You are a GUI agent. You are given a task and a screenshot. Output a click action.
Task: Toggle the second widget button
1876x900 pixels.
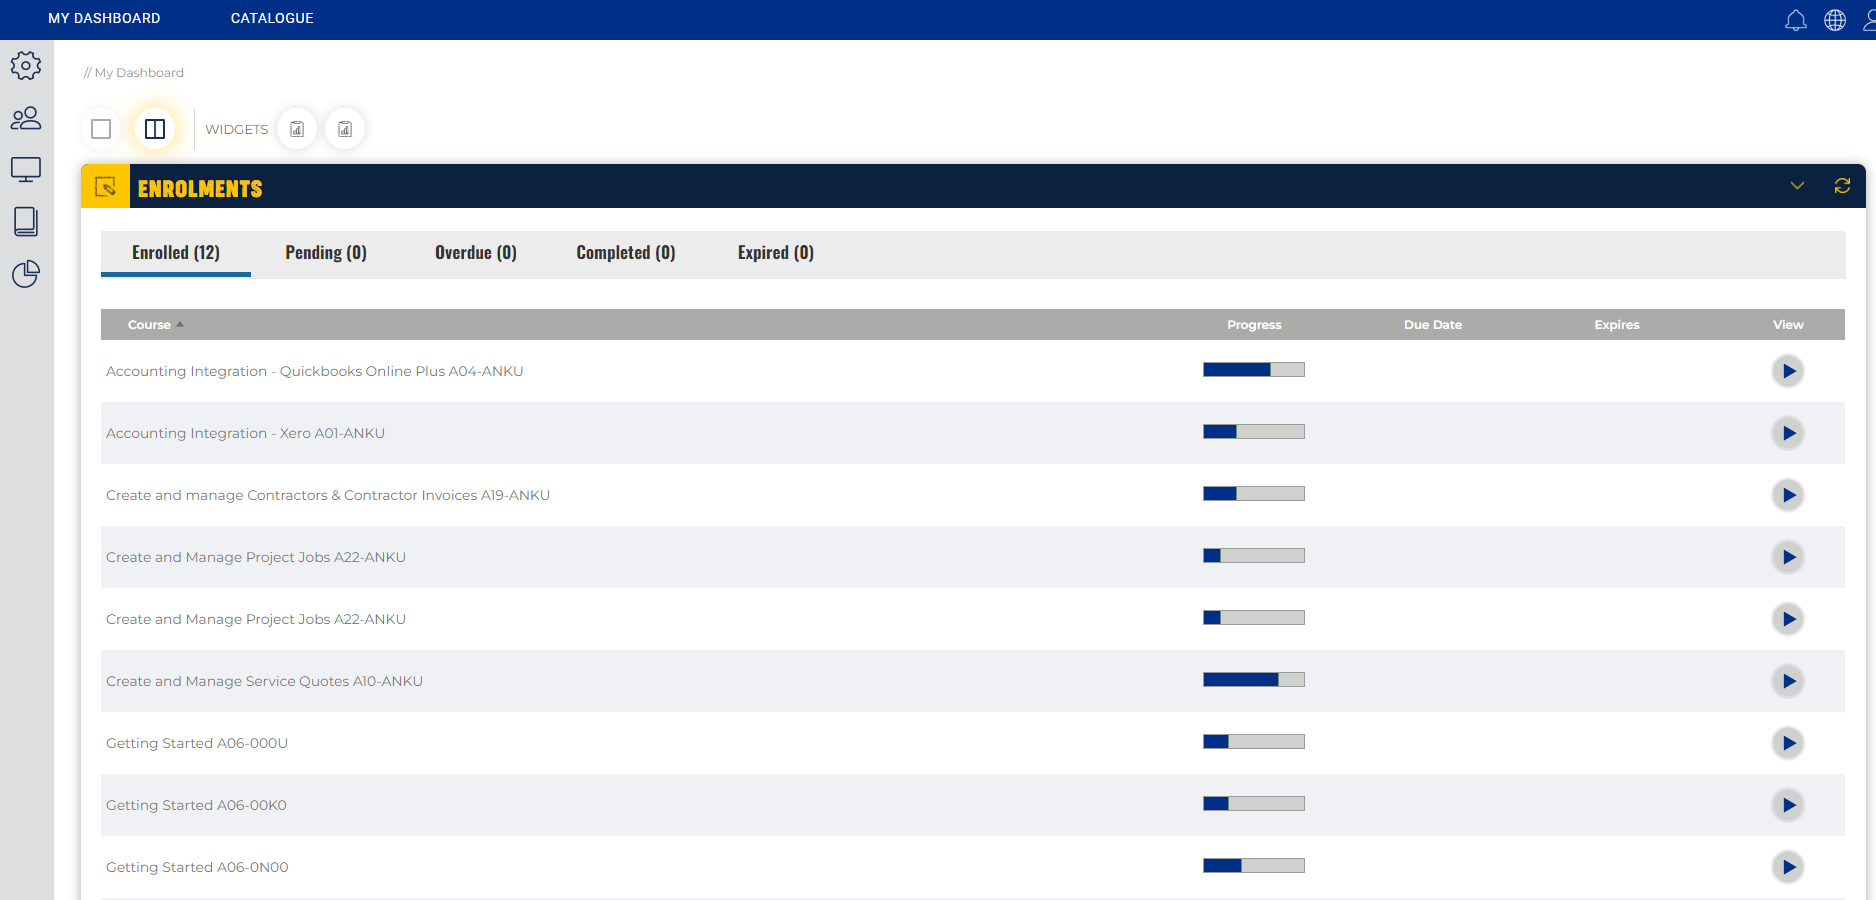coord(345,129)
